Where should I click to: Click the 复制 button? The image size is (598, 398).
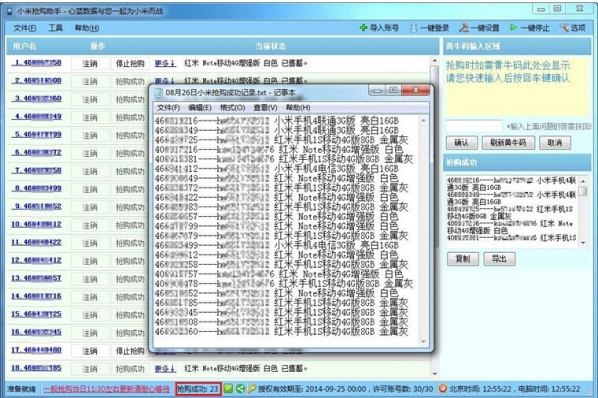463,259
